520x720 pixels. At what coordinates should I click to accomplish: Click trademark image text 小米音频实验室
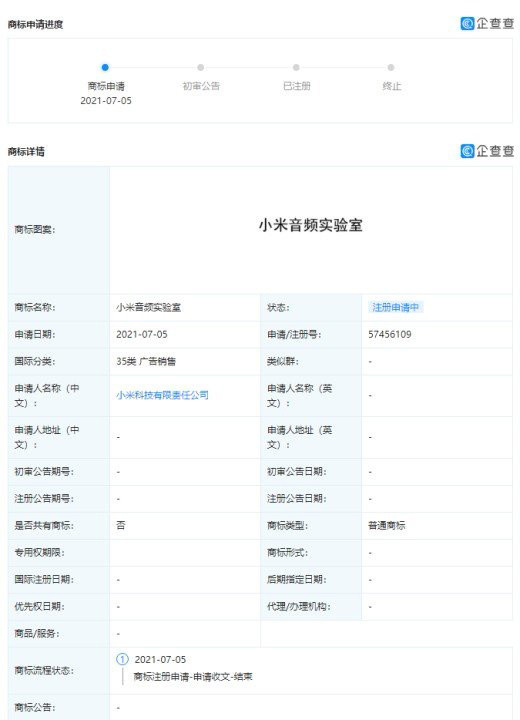point(311,225)
